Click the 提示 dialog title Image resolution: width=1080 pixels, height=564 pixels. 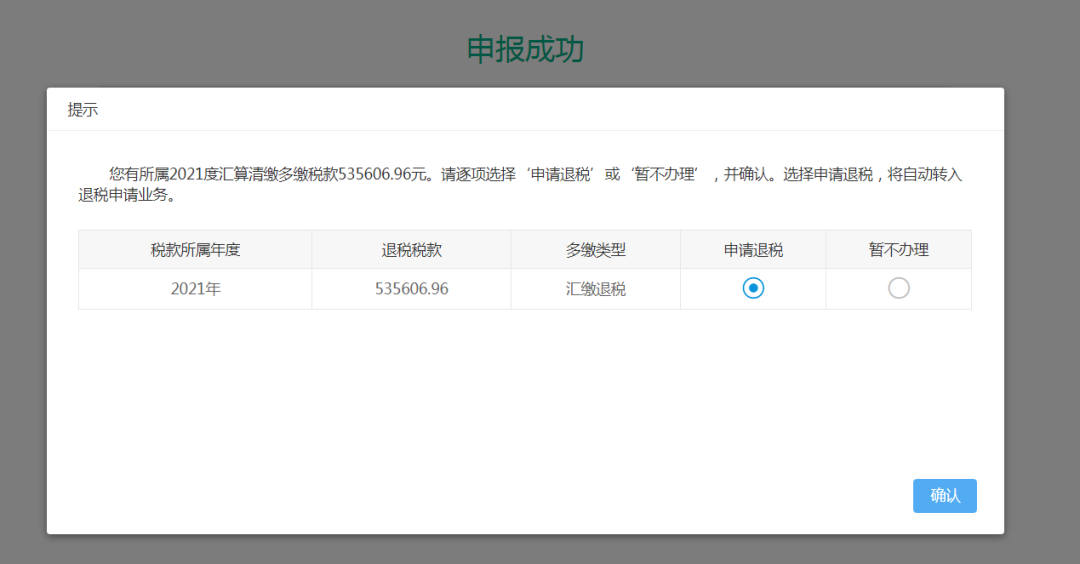83,110
